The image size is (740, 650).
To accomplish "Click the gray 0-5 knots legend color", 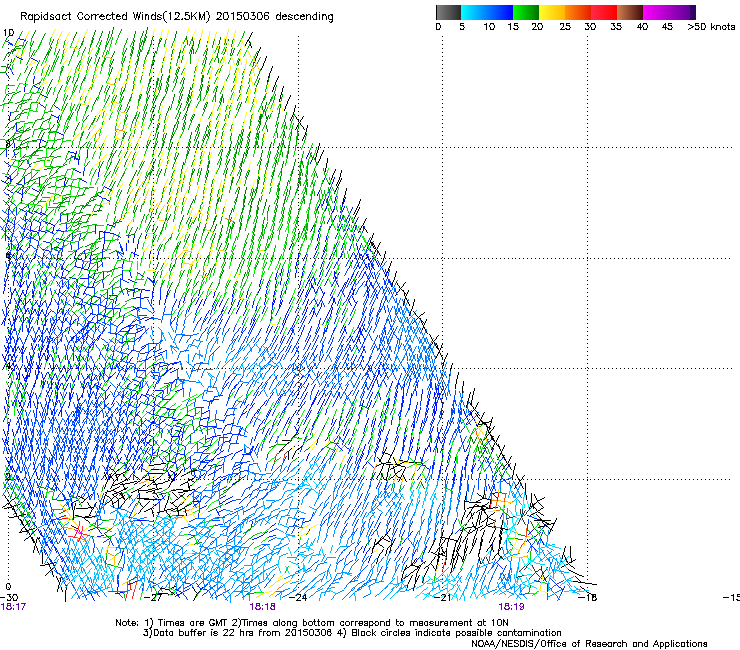I will tap(448, 12).
